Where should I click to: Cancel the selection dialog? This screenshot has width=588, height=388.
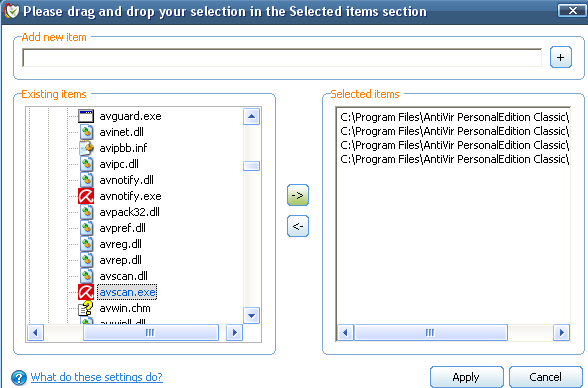[545, 377]
